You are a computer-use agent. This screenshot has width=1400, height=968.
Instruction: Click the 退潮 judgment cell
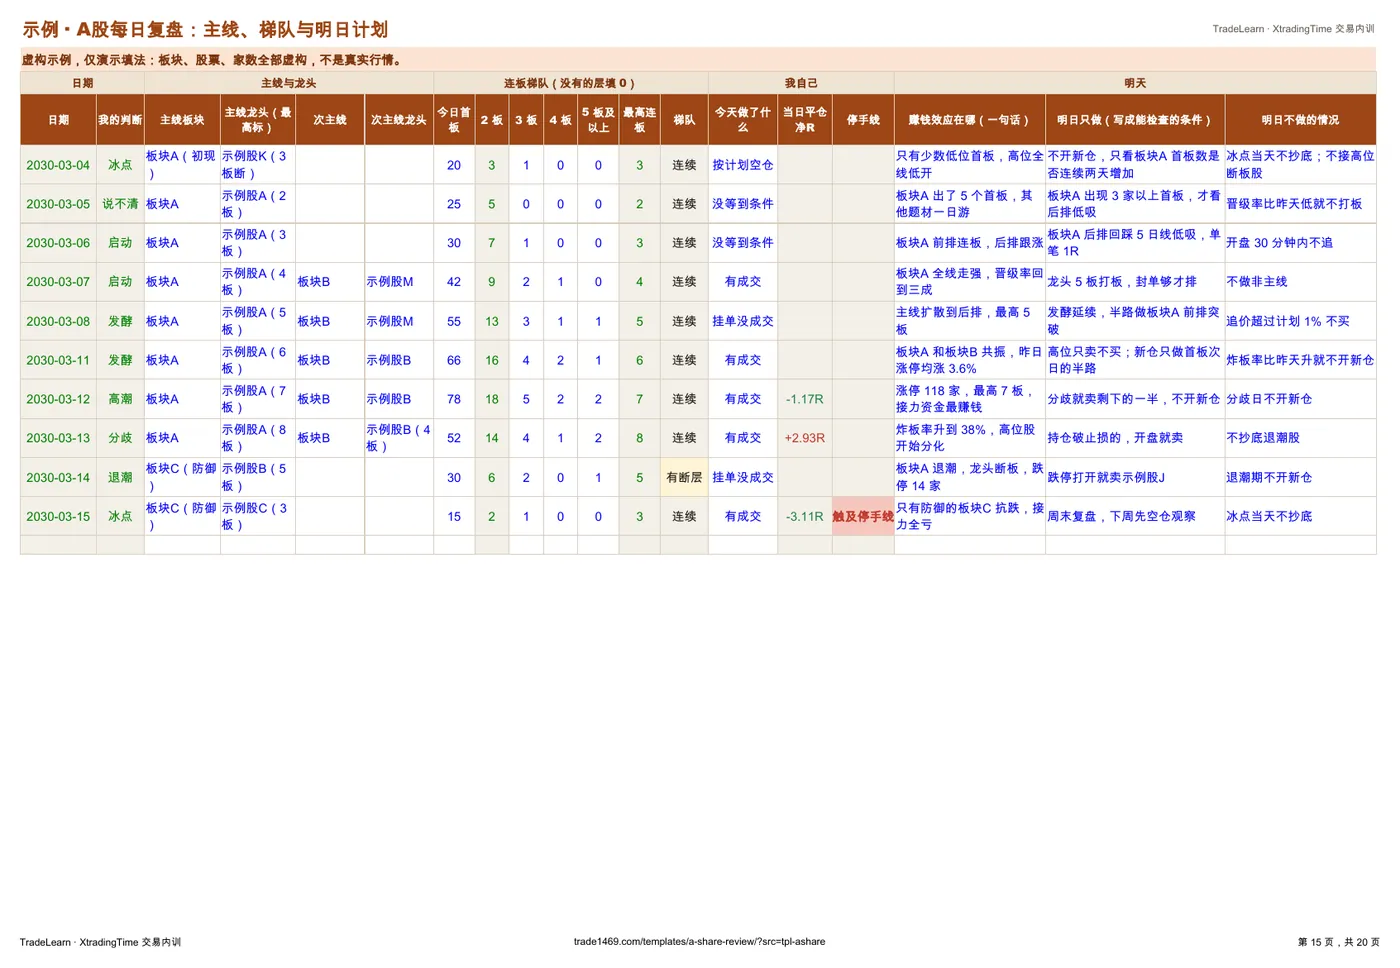(120, 478)
